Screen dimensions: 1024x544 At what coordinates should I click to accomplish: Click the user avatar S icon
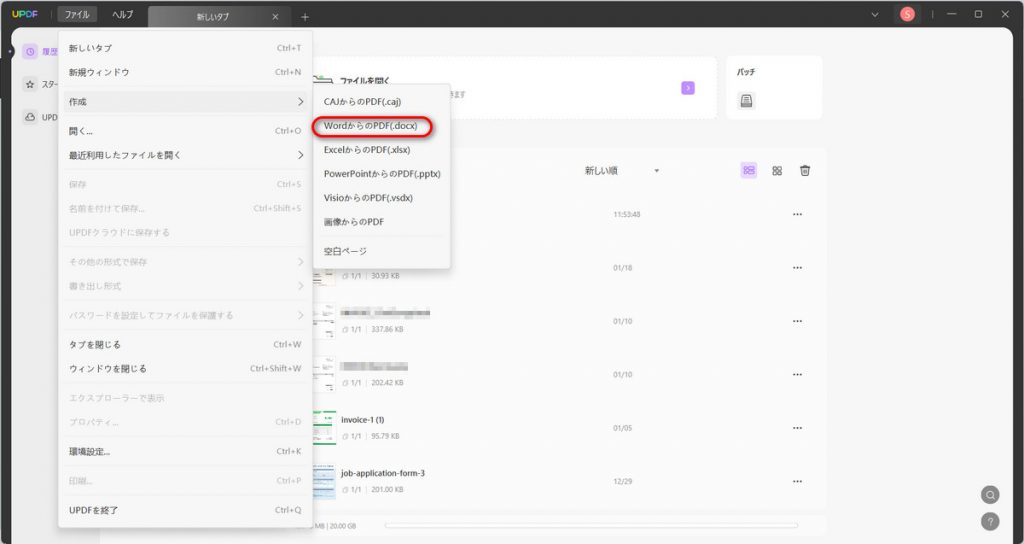(x=907, y=14)
